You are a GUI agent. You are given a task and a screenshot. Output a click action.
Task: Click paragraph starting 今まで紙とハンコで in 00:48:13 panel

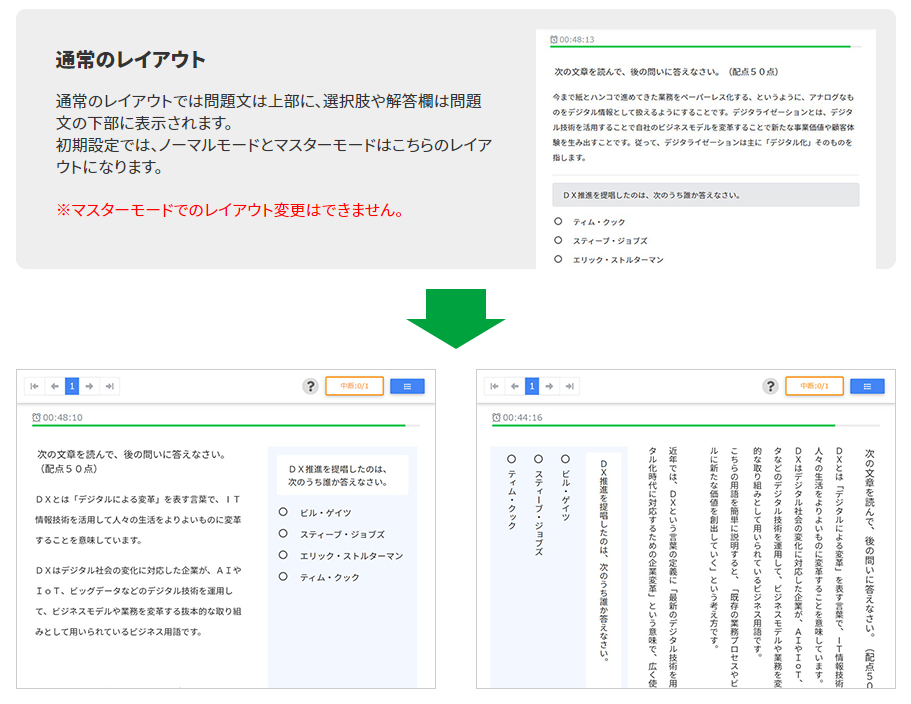click(x=703, y=127)
